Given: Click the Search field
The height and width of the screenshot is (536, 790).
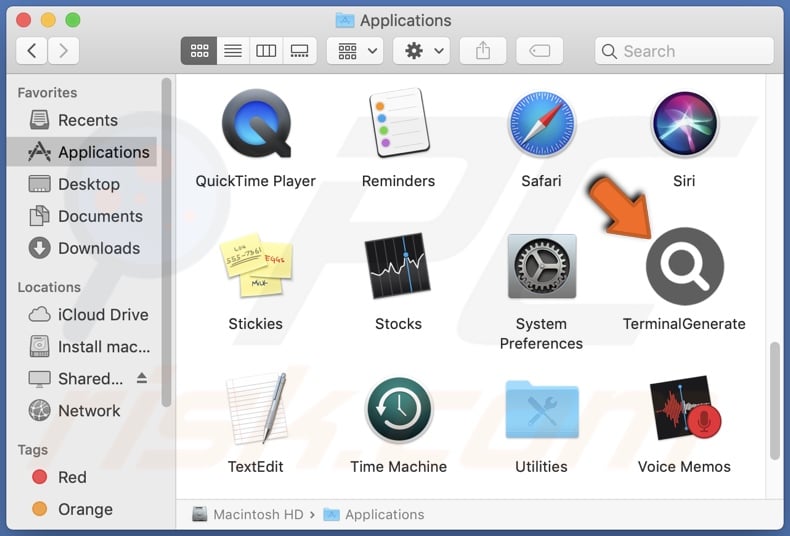Looking at the screenshot, I should click(x=684, y=51).
